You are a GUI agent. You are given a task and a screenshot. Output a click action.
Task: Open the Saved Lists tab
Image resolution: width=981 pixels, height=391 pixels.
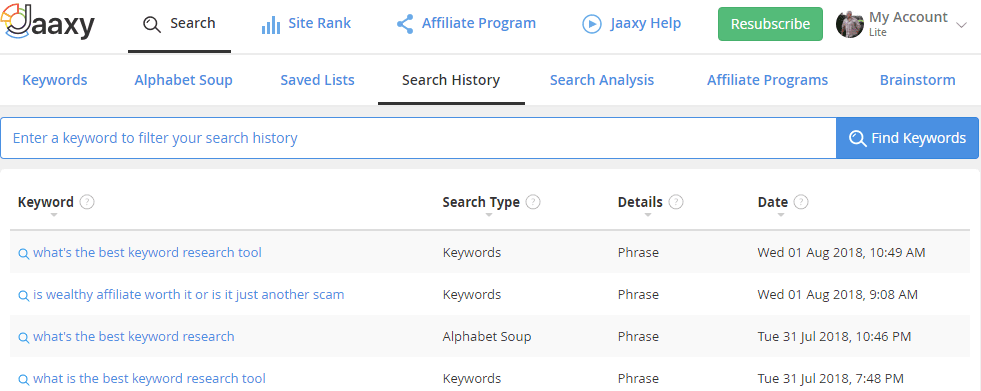[x=317, y=80]
